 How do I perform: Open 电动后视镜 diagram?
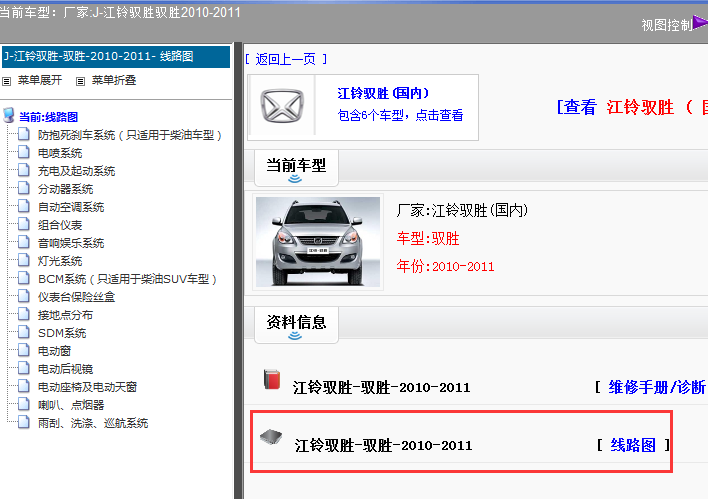pos(65,369)
